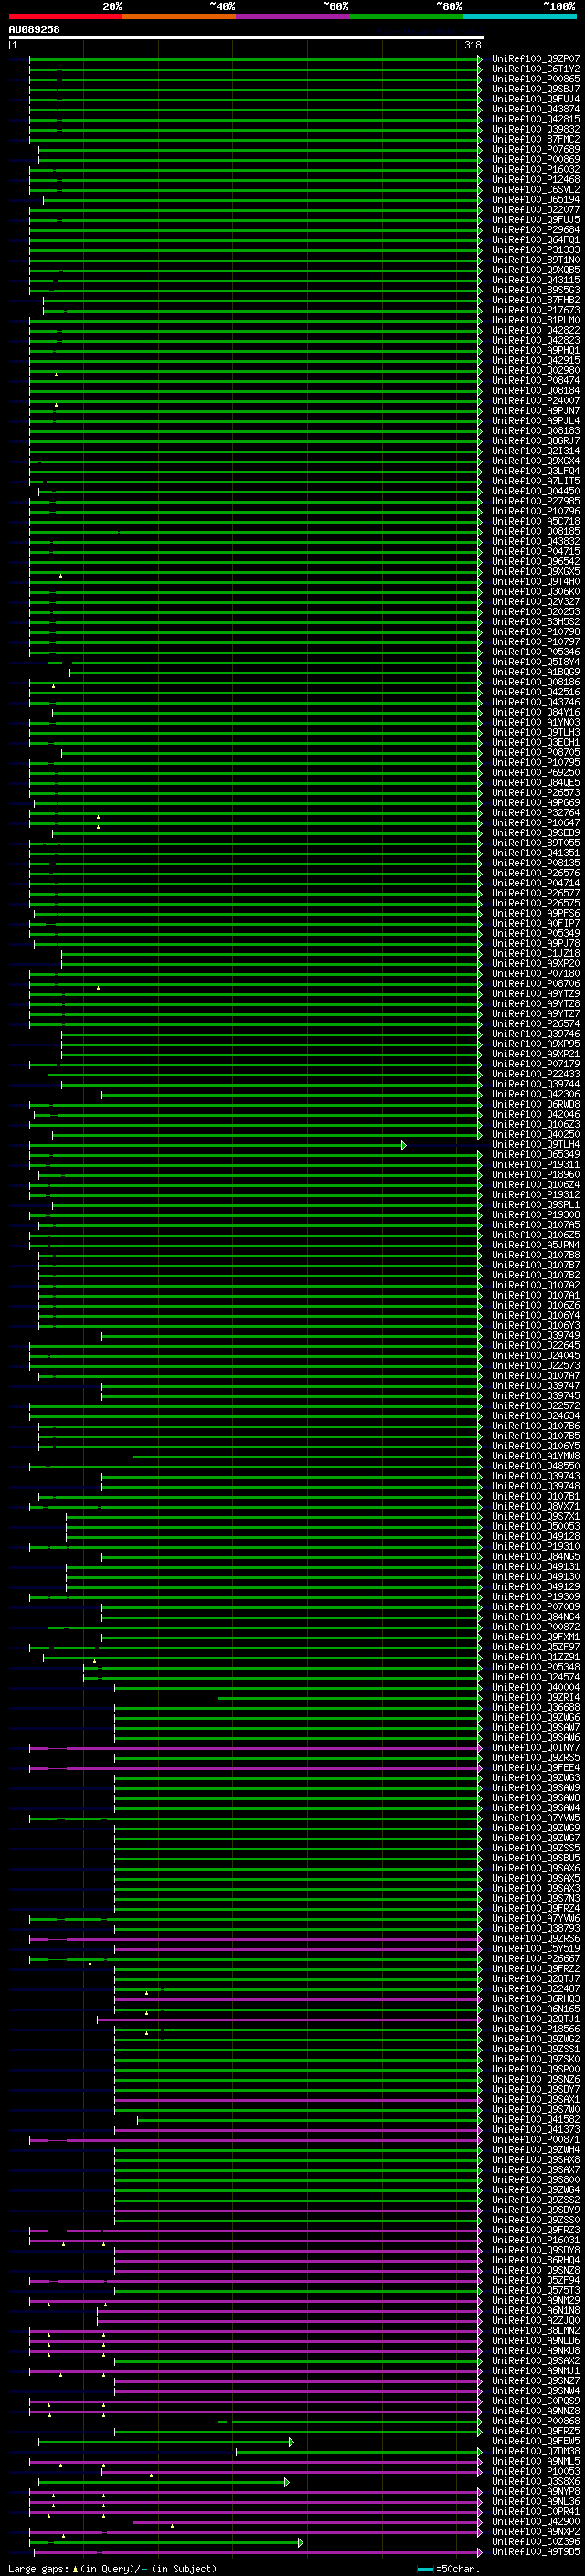Screen dimensions: 585x2576
Task: Click the UniRef100_B1PLM0 label
Action: 535,320
